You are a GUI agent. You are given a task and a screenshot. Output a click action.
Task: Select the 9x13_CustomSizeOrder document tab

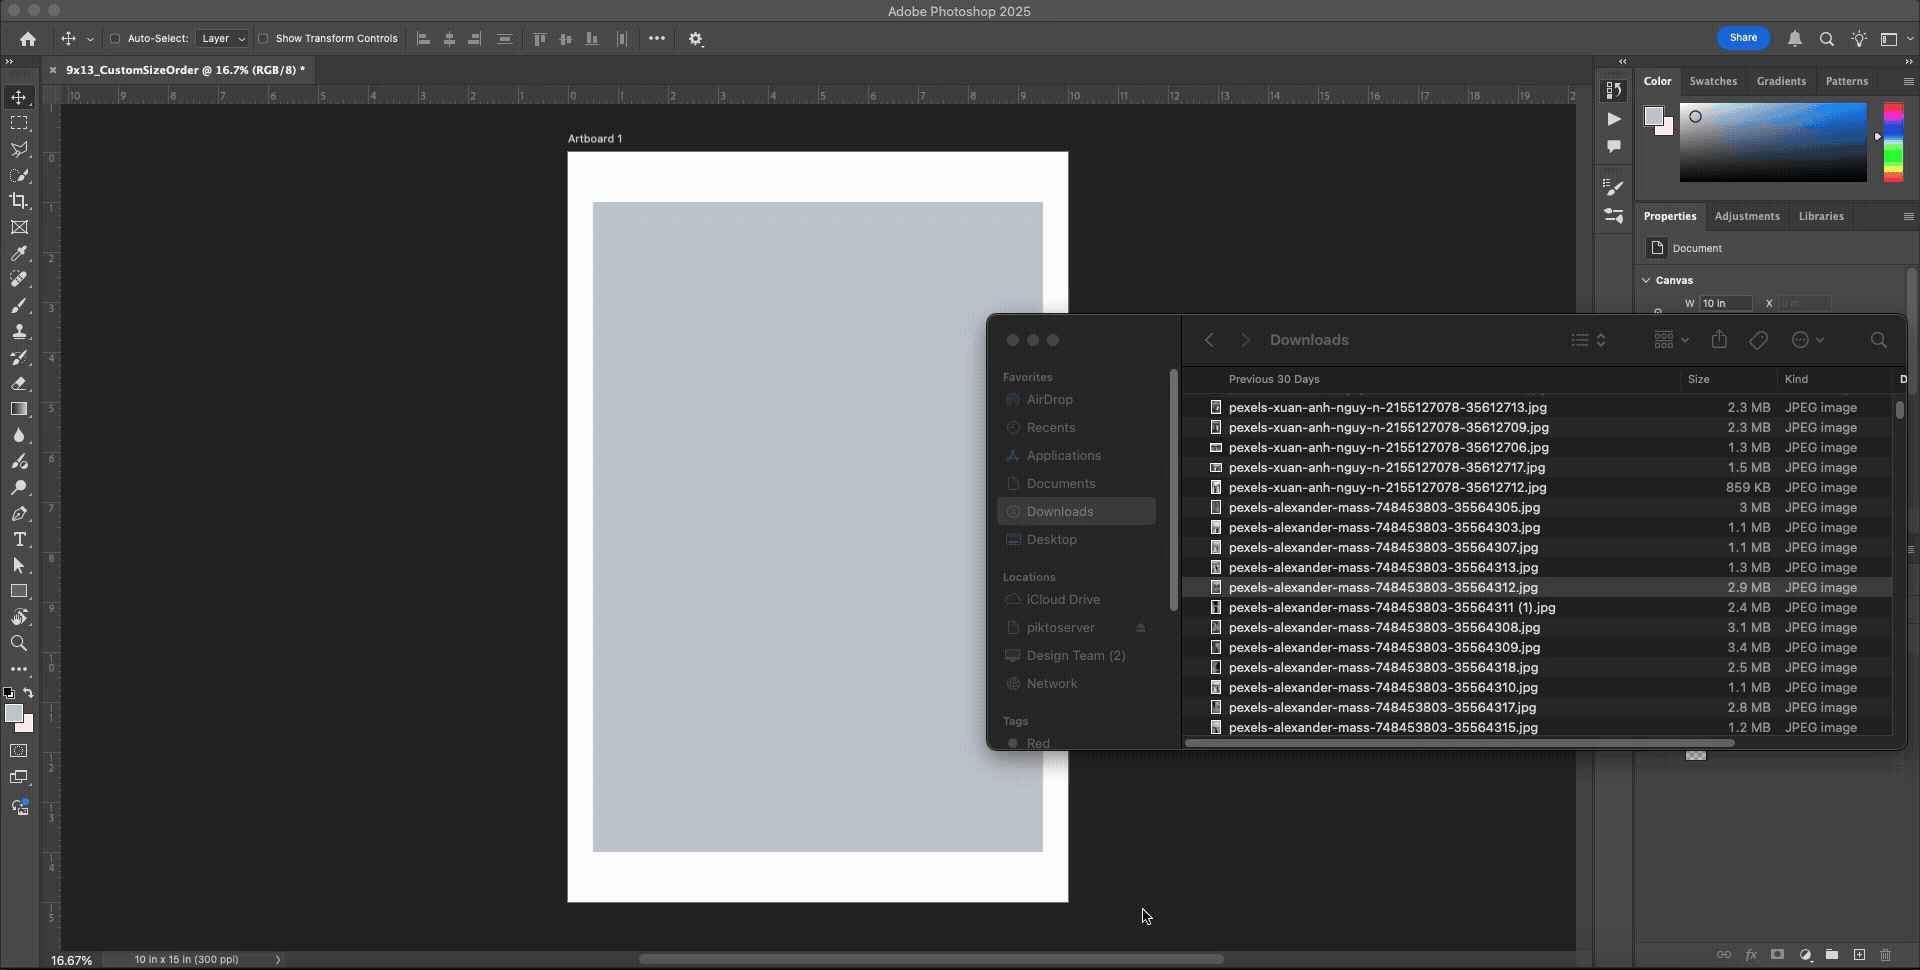pyautogui.click(x=185, y=70)
